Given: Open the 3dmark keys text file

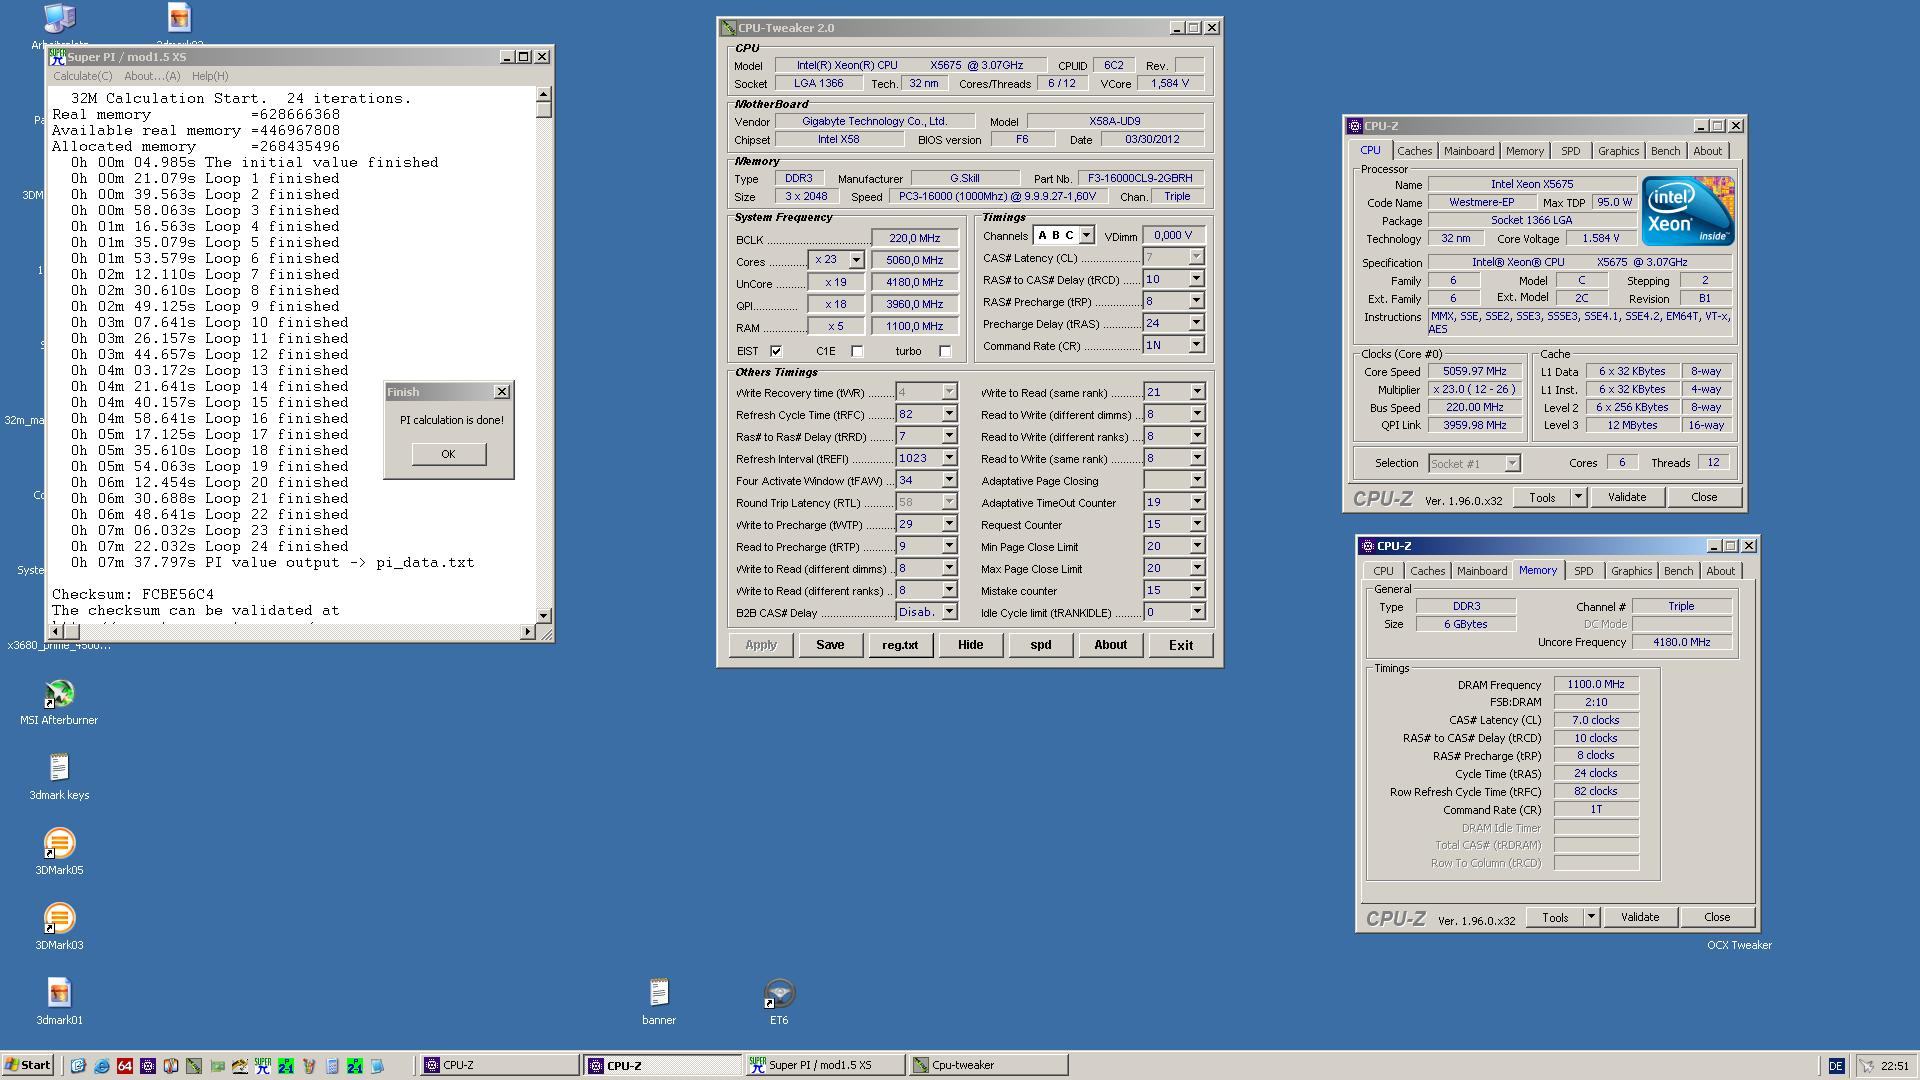Looking at the screenshot, I should [x=59, y=768].
